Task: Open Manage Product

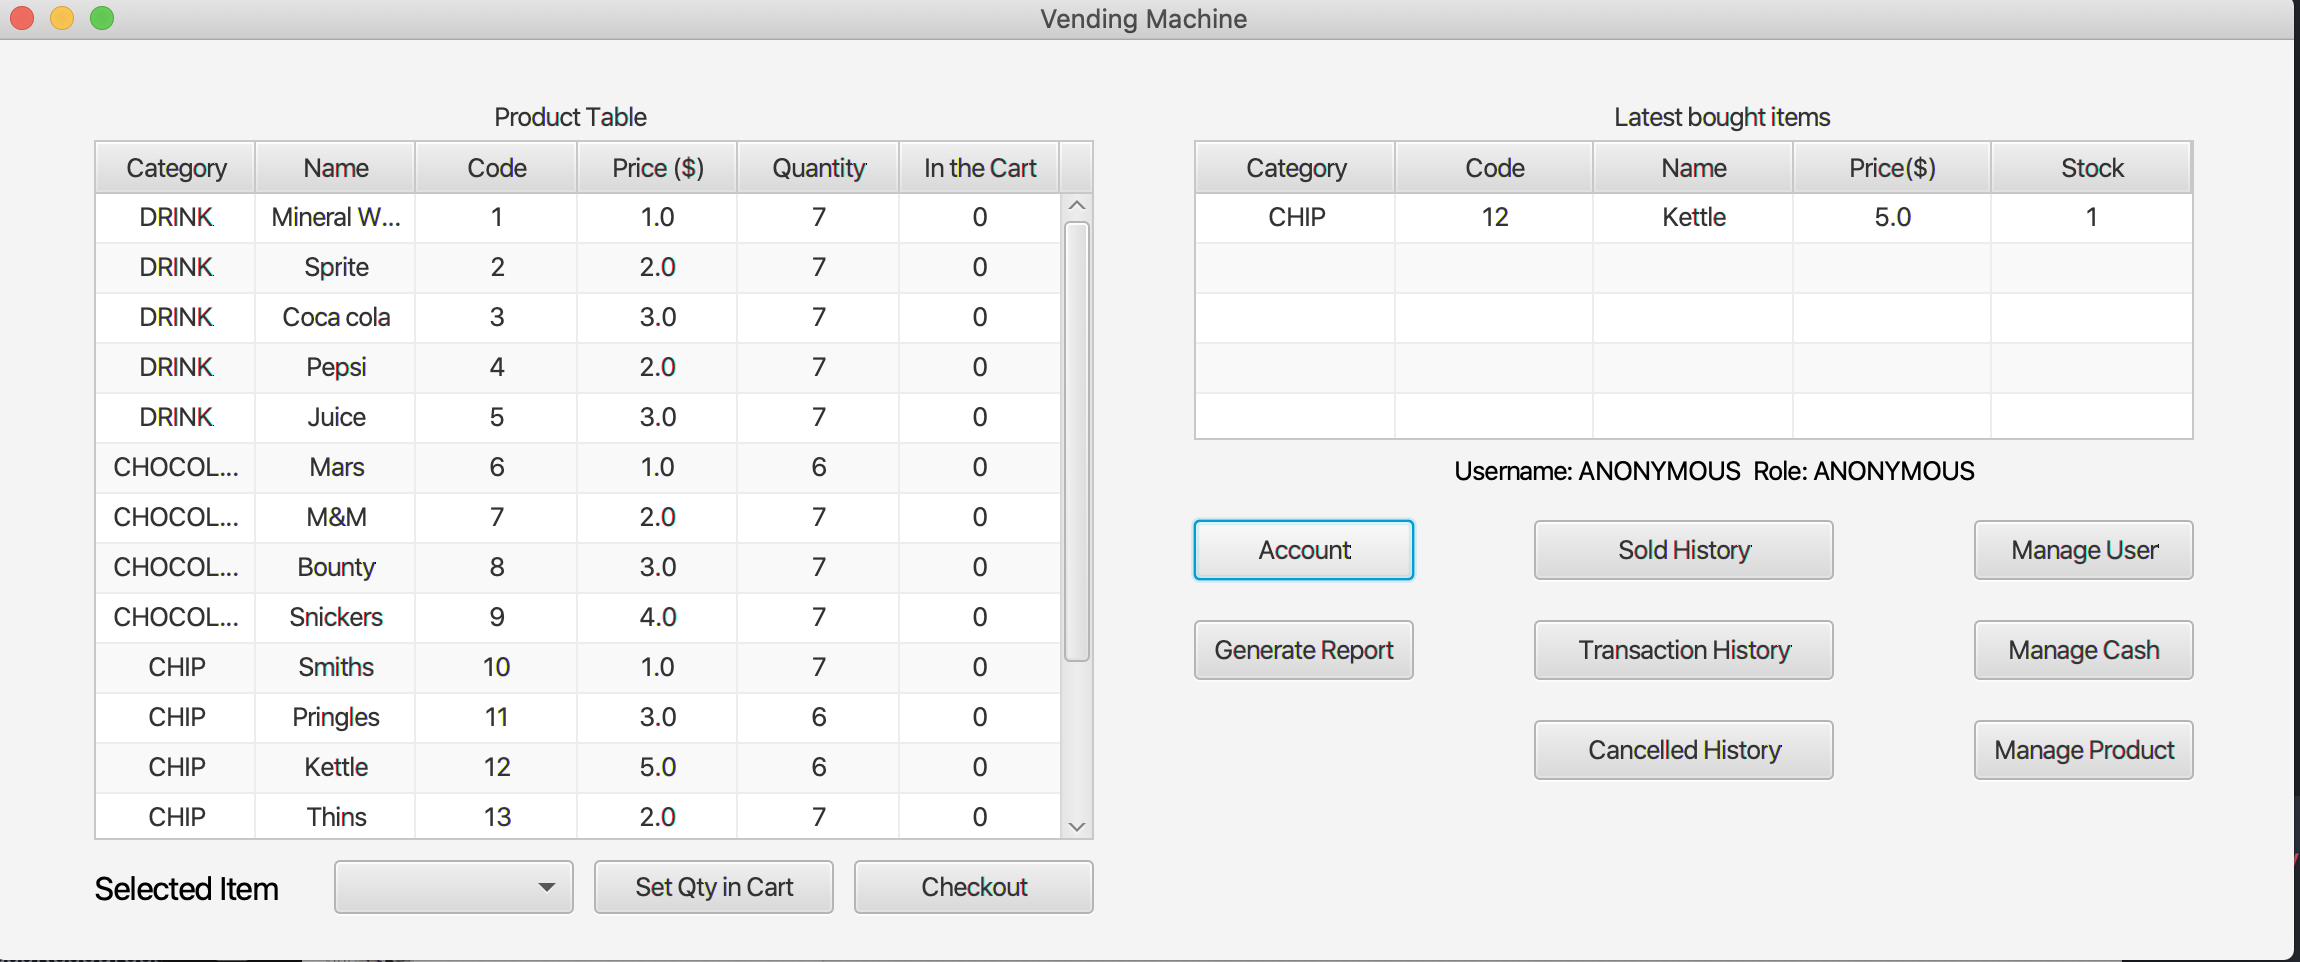Action: (2083, 750)
